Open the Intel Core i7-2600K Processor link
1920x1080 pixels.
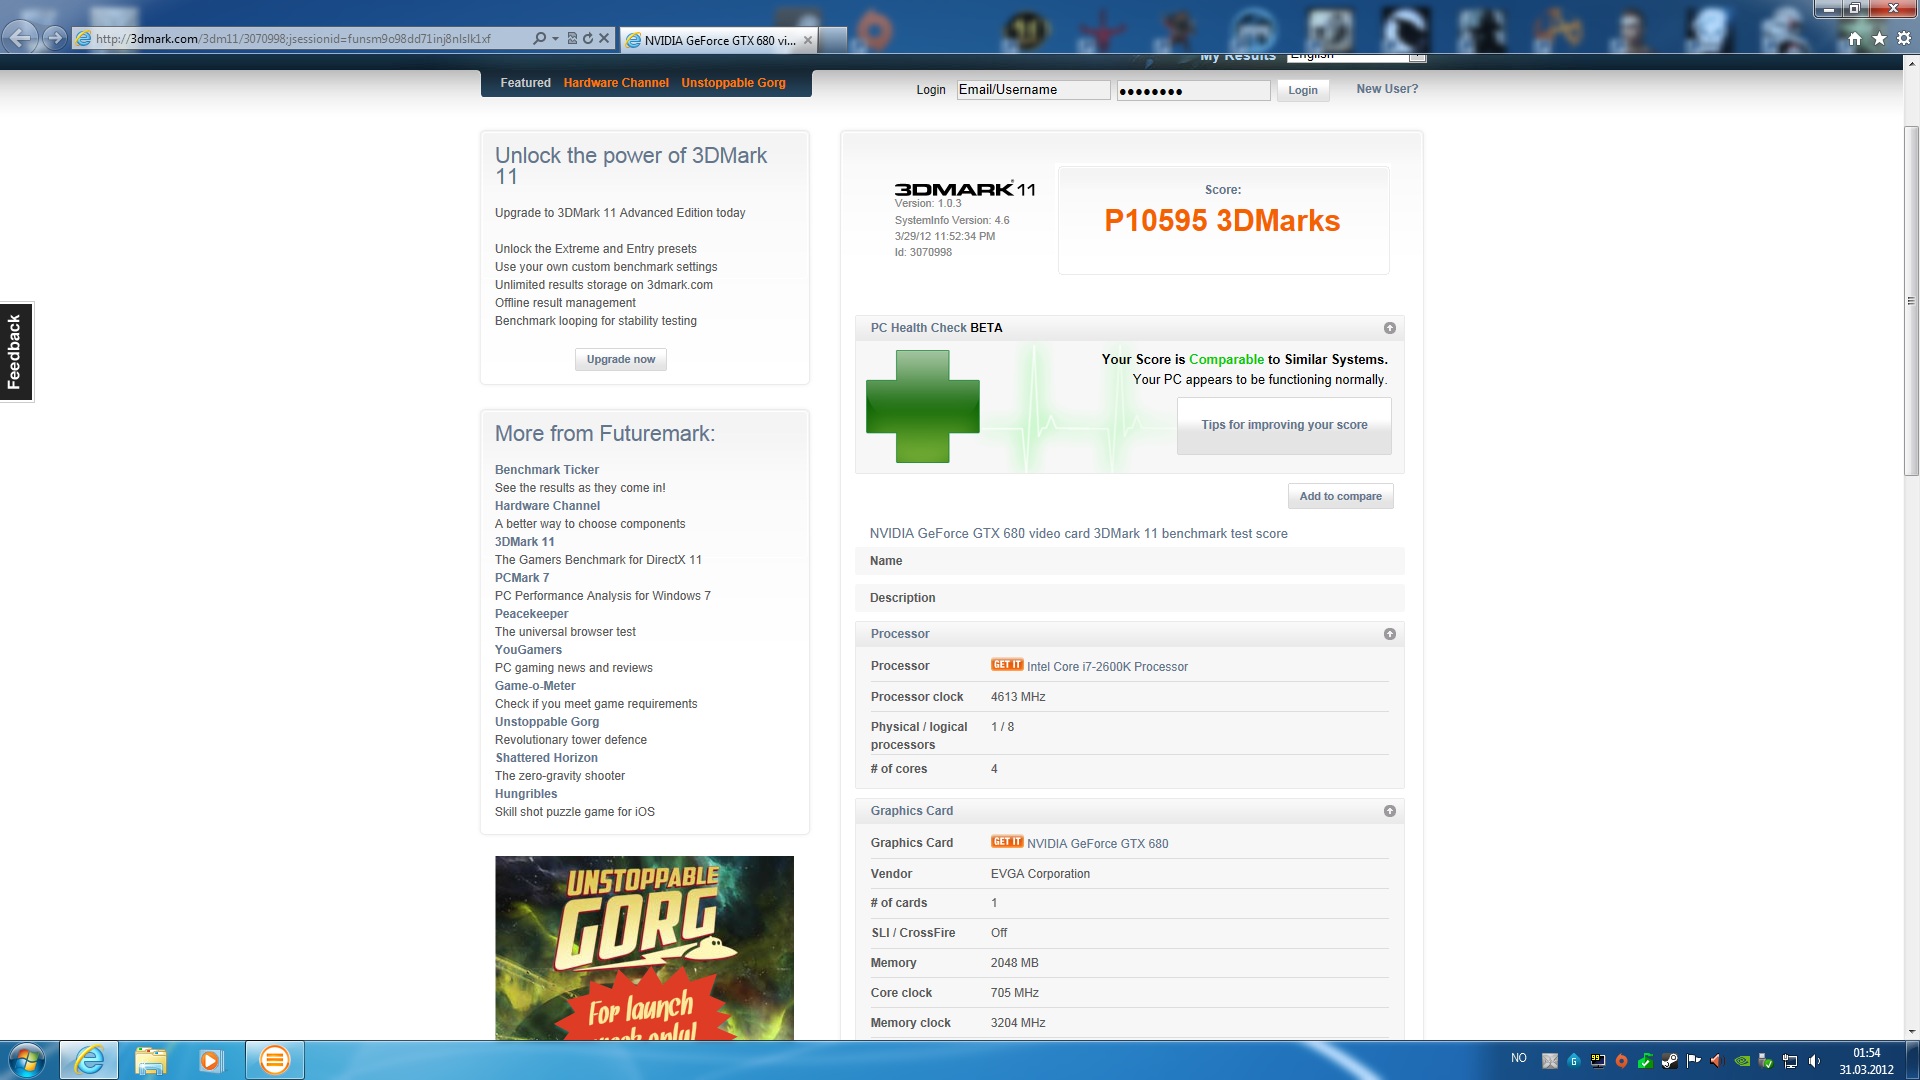(1107, 667)
